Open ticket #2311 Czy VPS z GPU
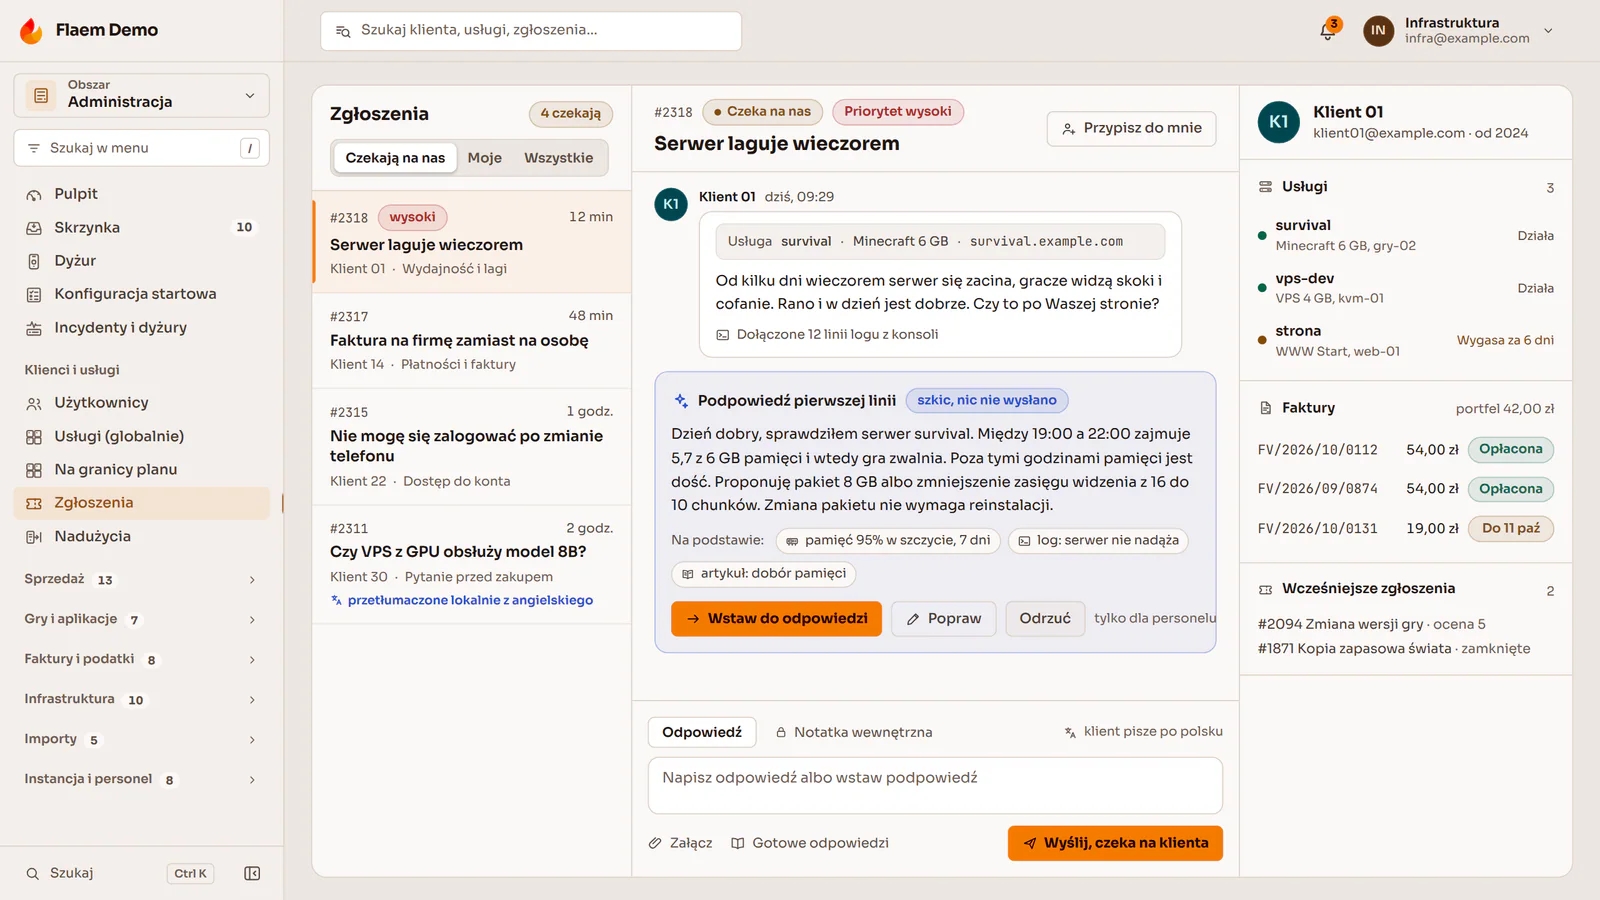The width and height of the screenshot is (1600, 900). pyautogui.click(x=472, y=564)
